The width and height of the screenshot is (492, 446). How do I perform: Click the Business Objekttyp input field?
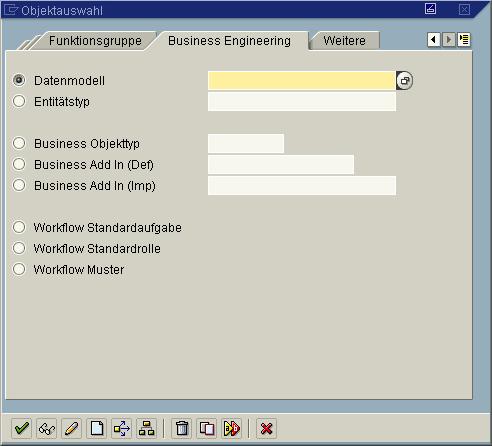click(246, 143)
